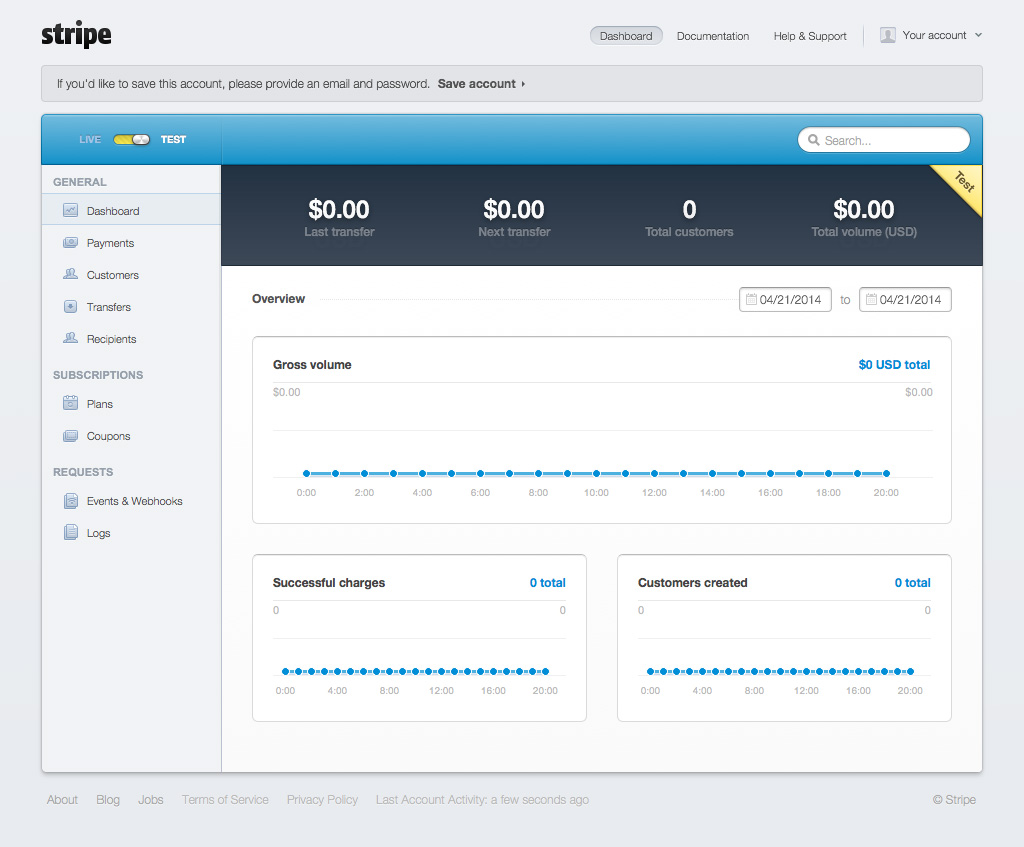Open Events & Webhooks icon

(x=70, y=501)
